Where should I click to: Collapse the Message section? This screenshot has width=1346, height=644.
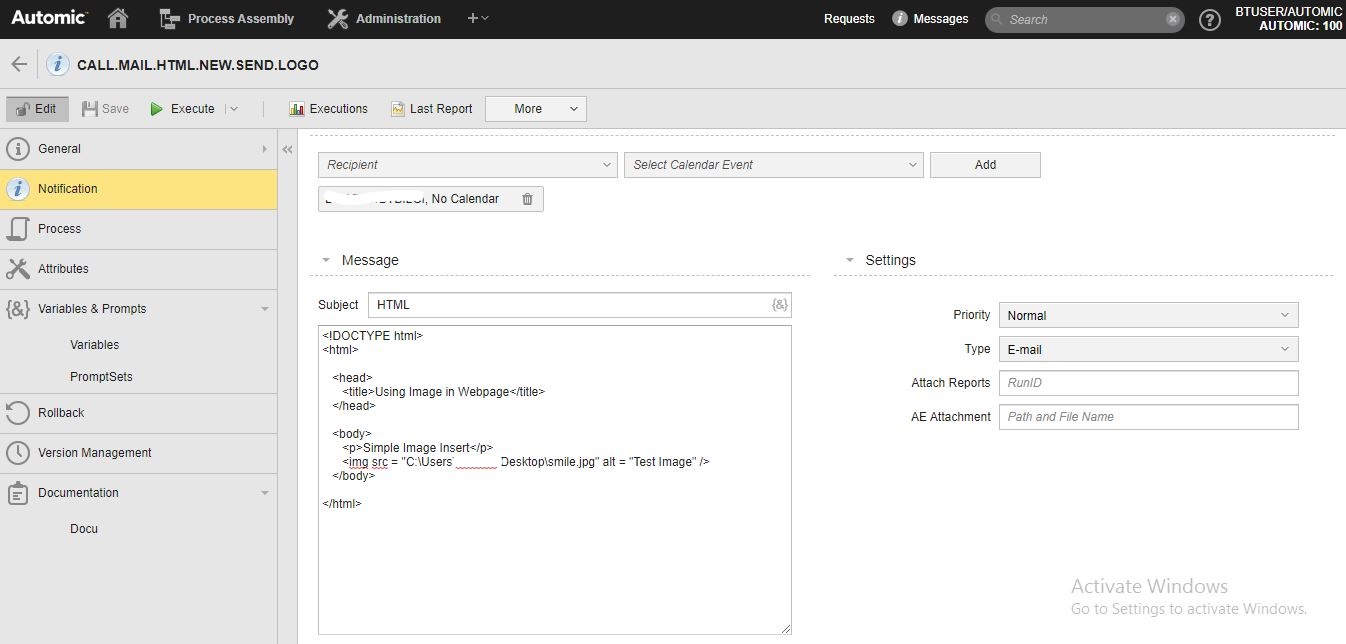pyautogui.click(x=325, y=259)
